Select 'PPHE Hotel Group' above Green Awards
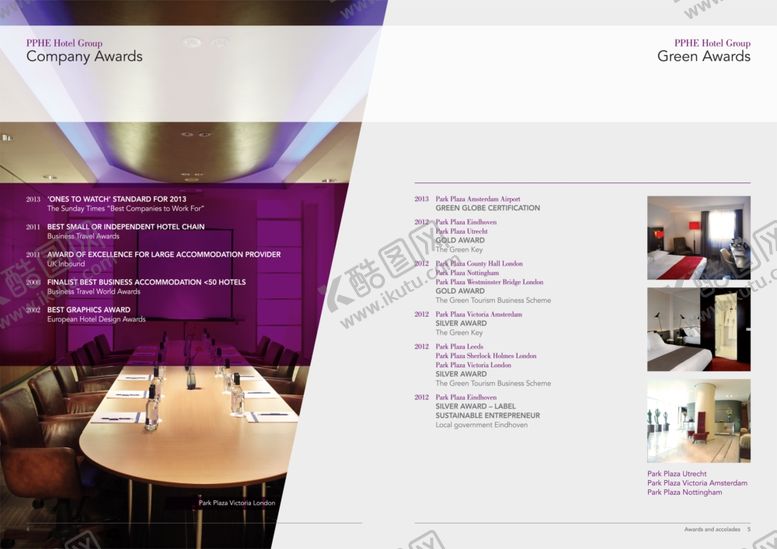 point(712,43)
